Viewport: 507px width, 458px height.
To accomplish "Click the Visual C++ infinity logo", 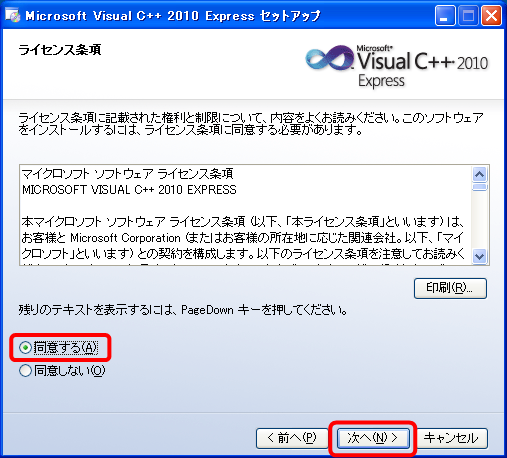I will pos(330,58).
